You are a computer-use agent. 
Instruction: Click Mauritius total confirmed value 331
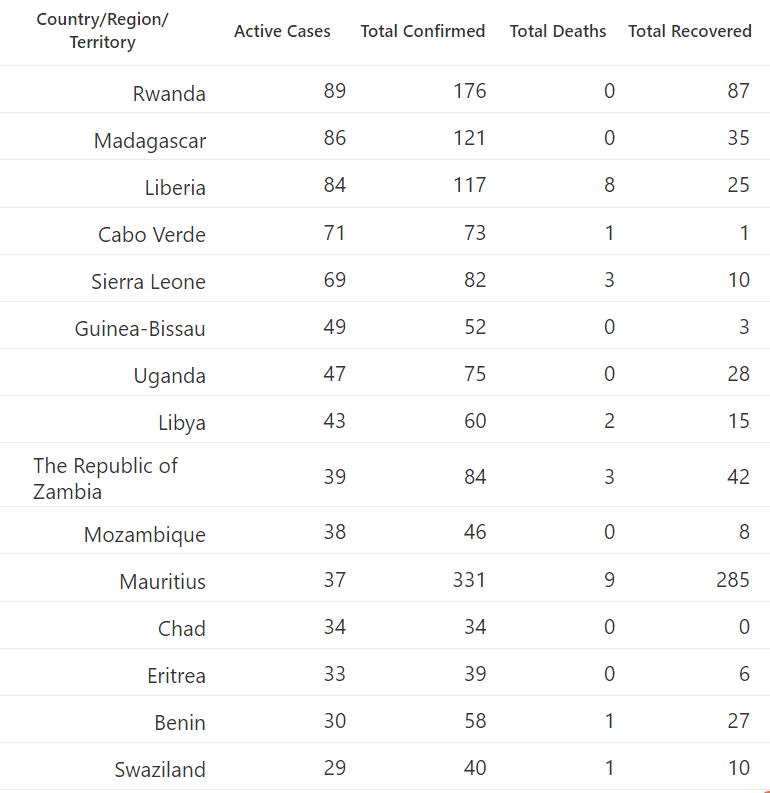pyautogui.click(x=469, y=580)
